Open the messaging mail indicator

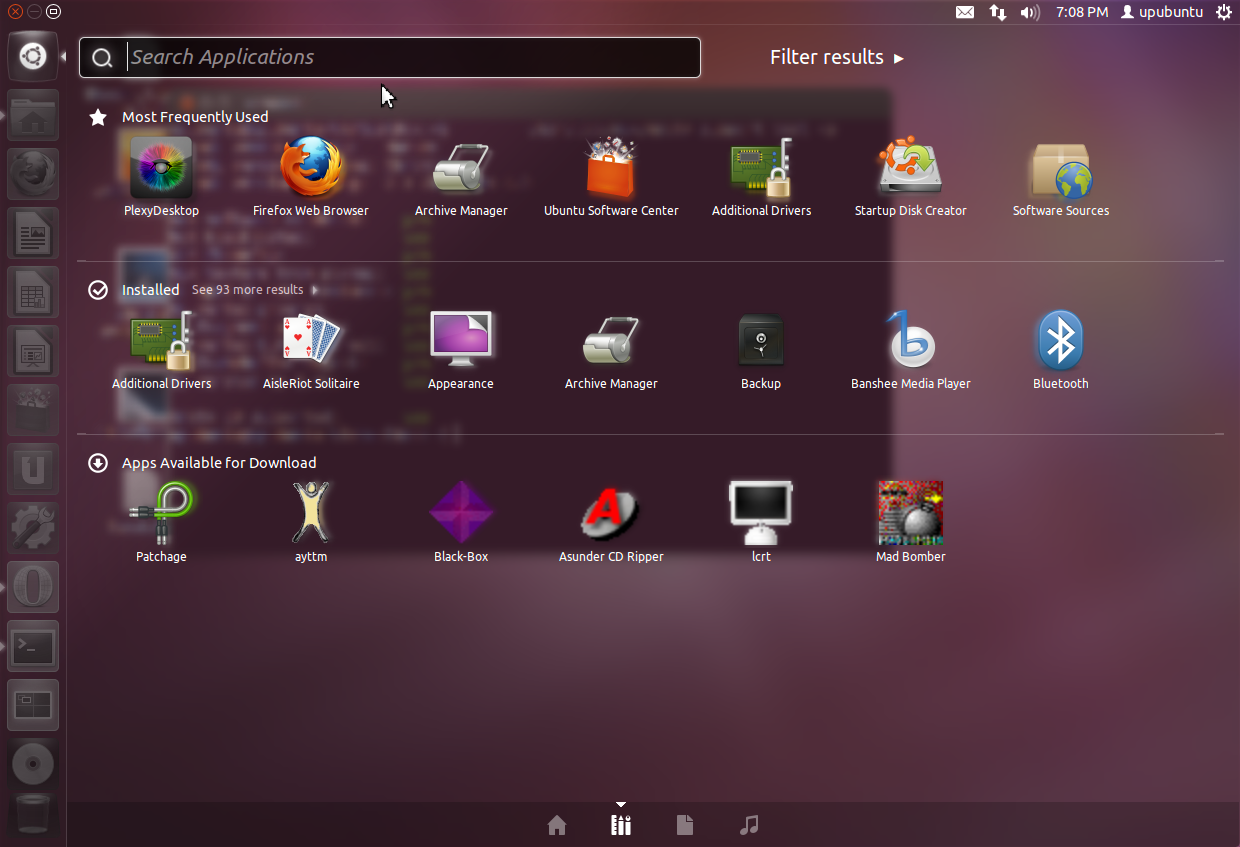965,12
